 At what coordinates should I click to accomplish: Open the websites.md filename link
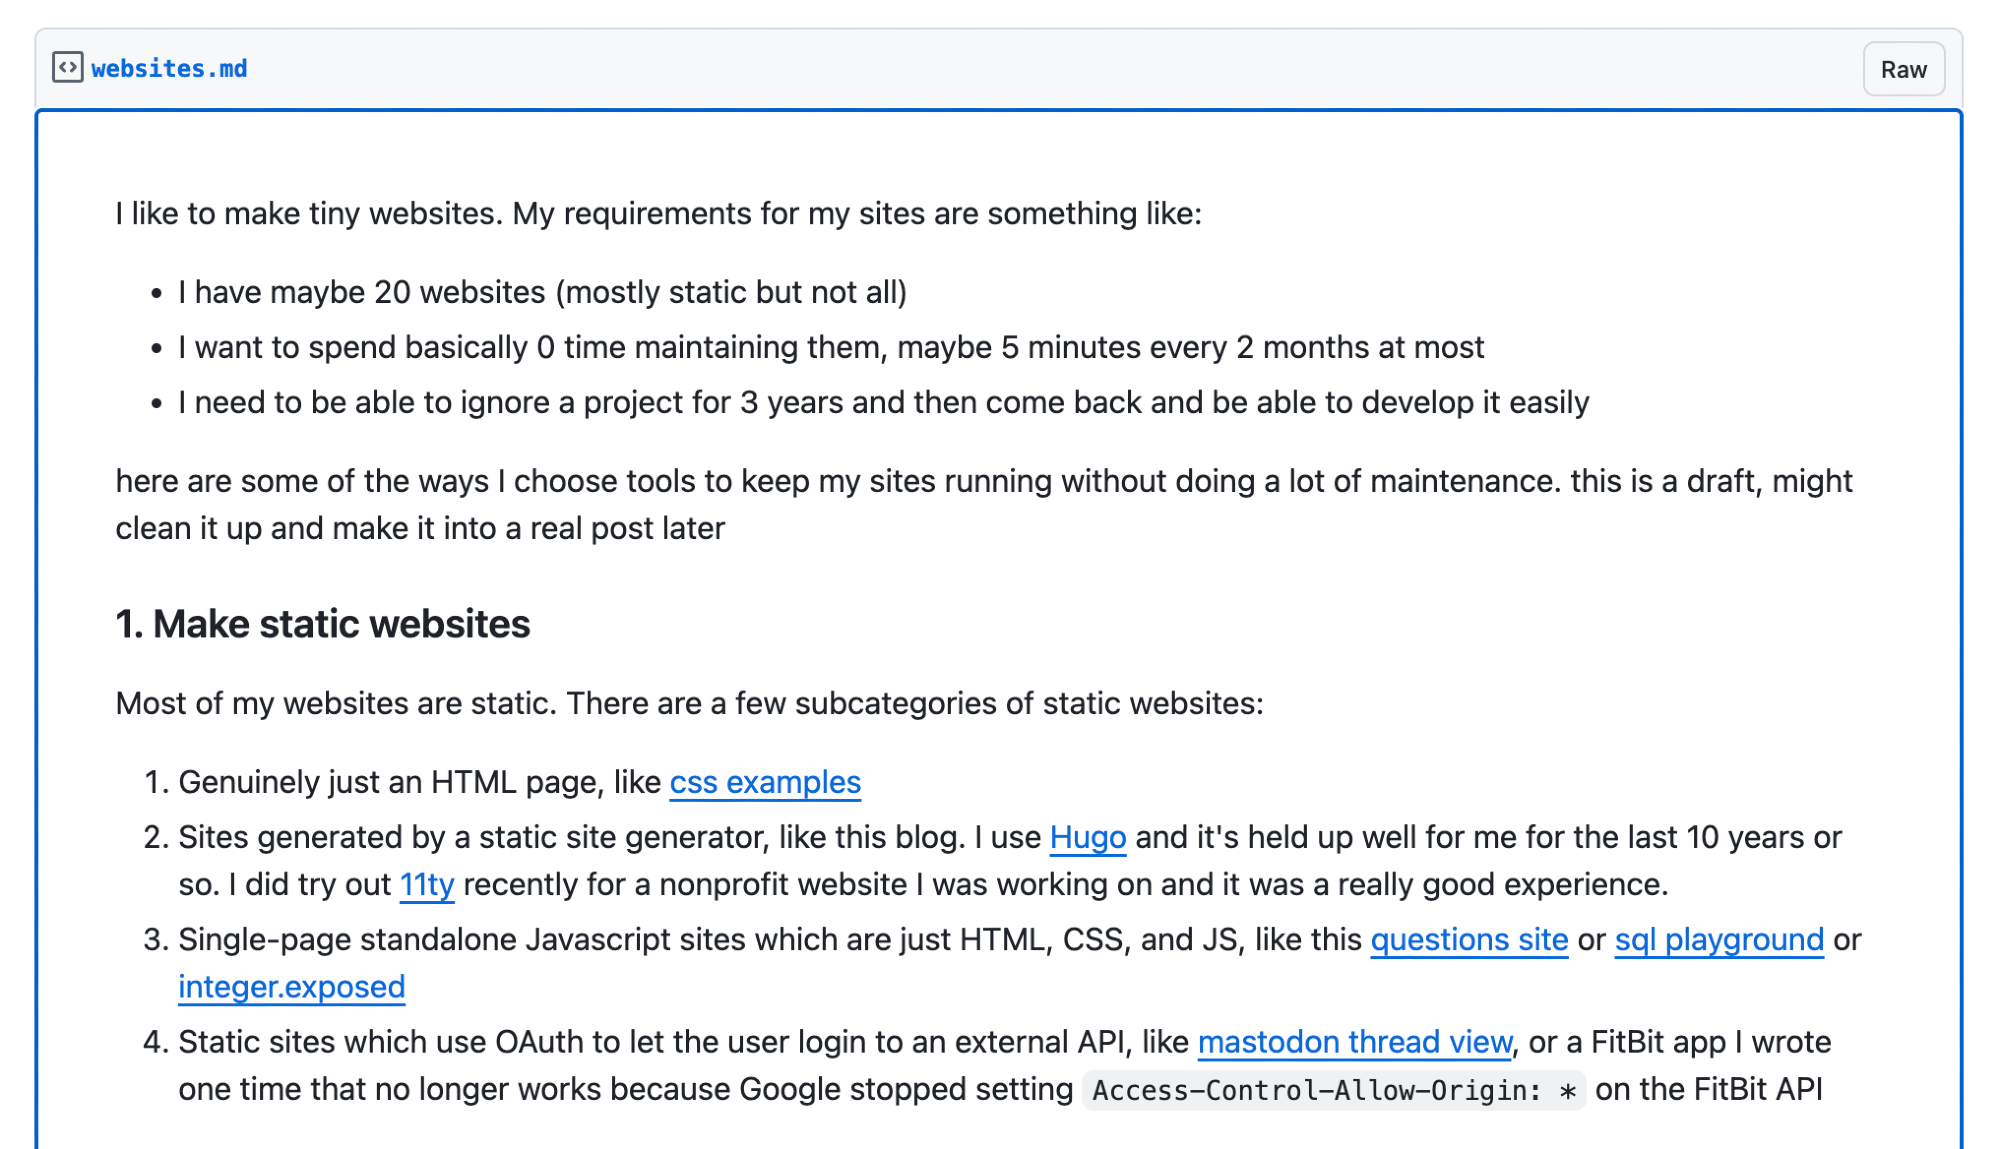click(169, 69)
